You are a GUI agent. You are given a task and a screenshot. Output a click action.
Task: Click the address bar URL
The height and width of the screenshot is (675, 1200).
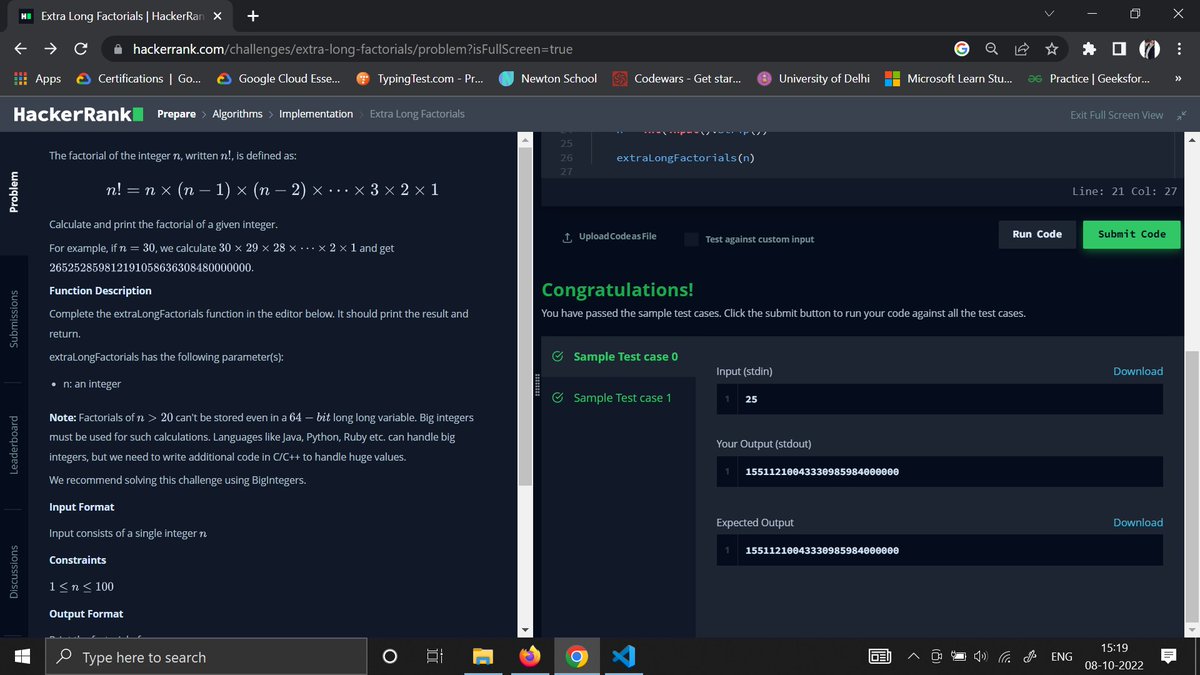pyautogui.click(x=352, y=48)
